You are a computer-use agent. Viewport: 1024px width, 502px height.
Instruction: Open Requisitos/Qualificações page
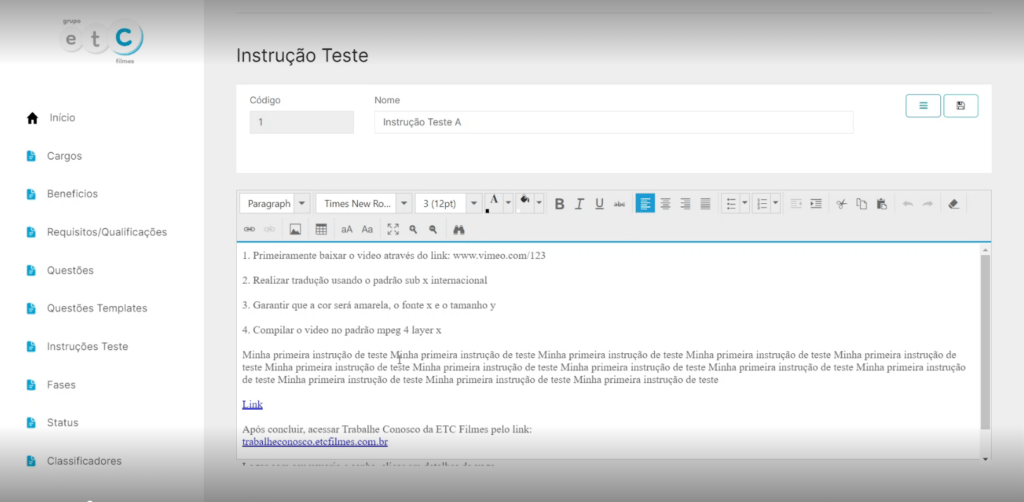(106, 232)
